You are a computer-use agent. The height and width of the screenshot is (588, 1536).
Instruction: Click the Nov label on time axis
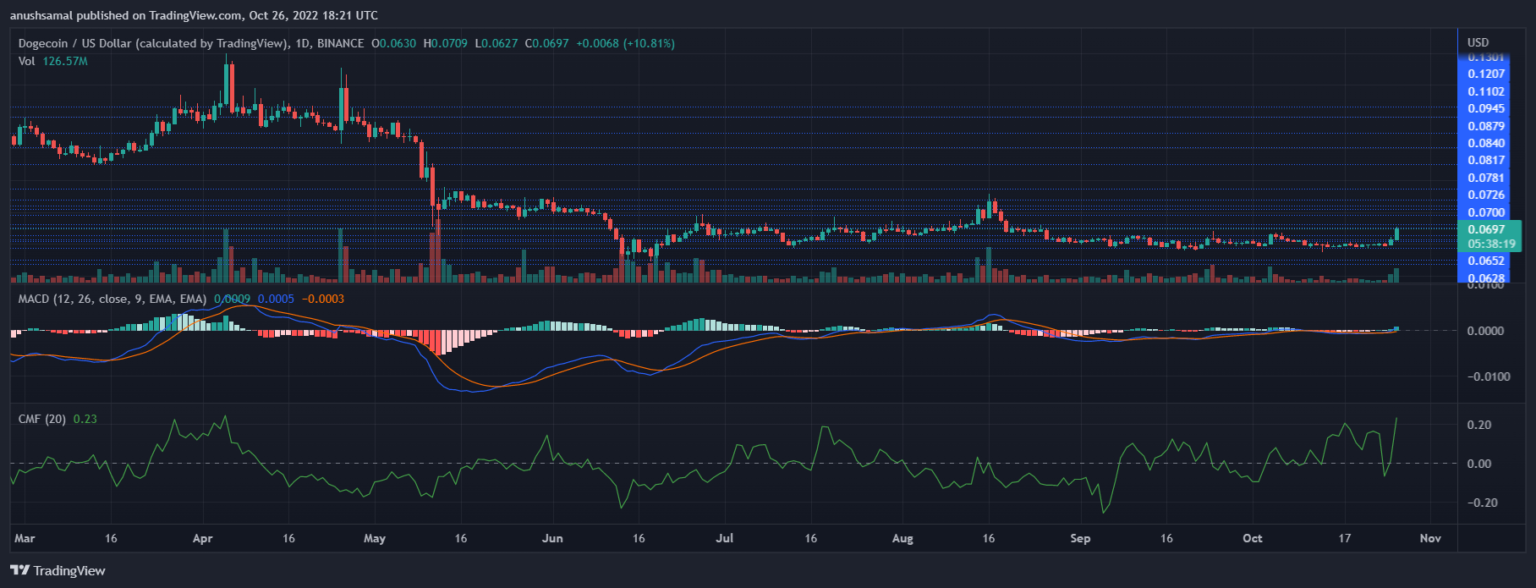pos(1430,538)
